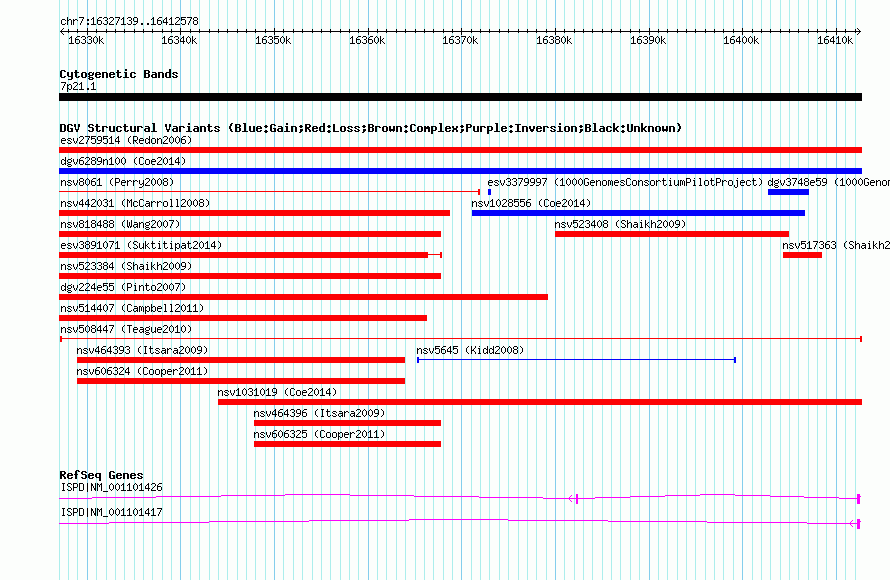Select the red nsv1031019 loss bar
The height and width of the screenshot is (580, 890).
540,402
